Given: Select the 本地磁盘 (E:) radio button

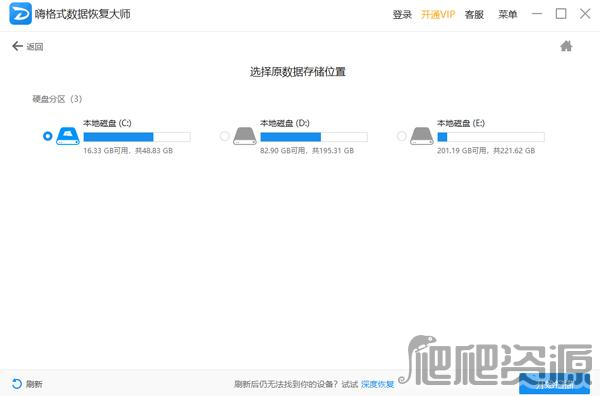Looking at the screenshot, I should pos(401,136).
